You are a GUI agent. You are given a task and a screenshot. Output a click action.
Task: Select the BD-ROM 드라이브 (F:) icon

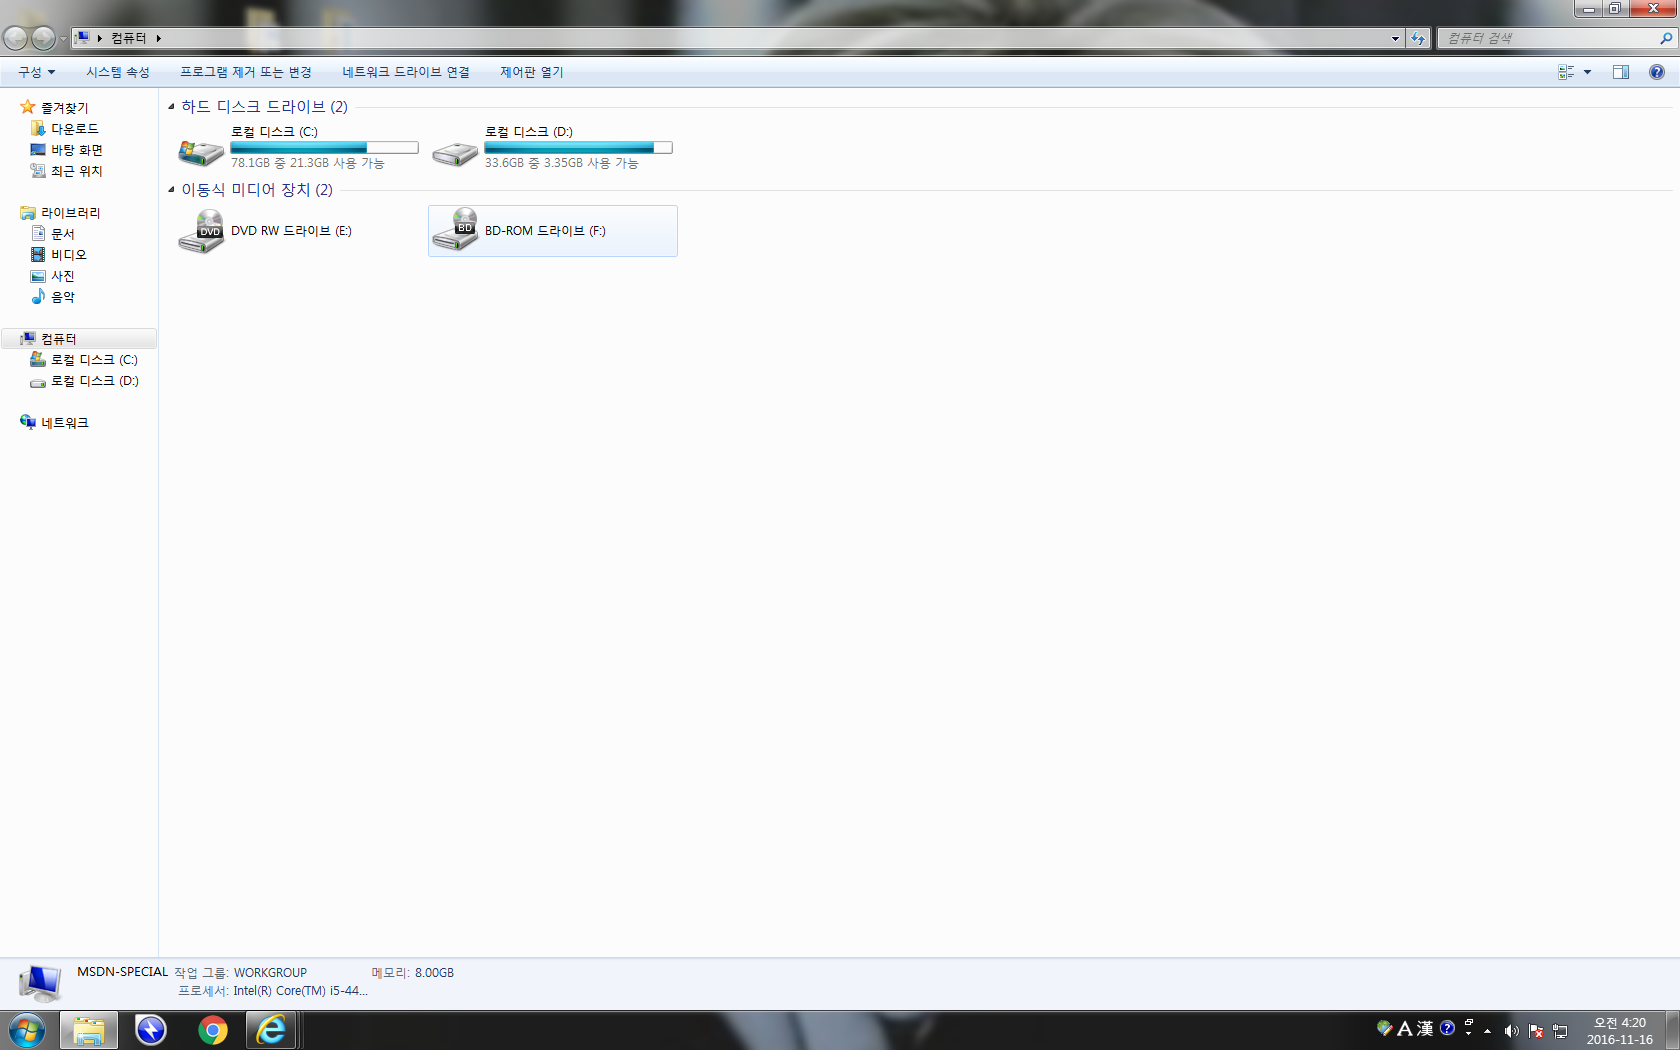pos(455,229)
